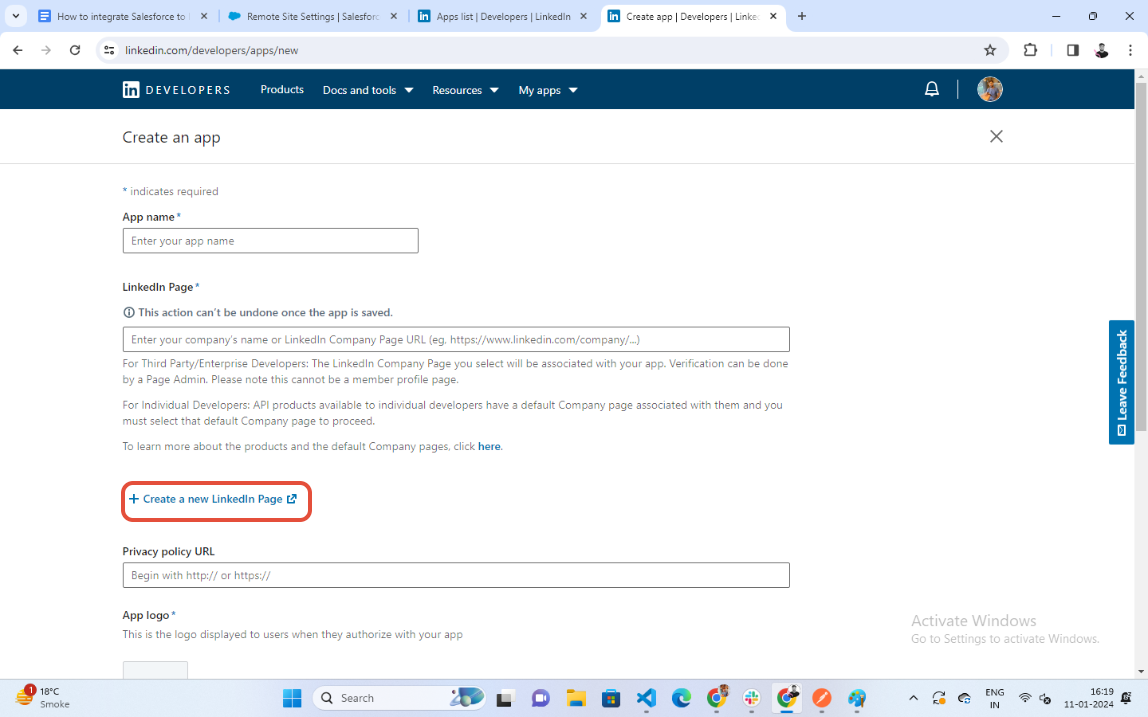Open Microsoft Store from taskbar
Image resolution: width=1148 pixels, height=717 pixels.
(611, 698)
